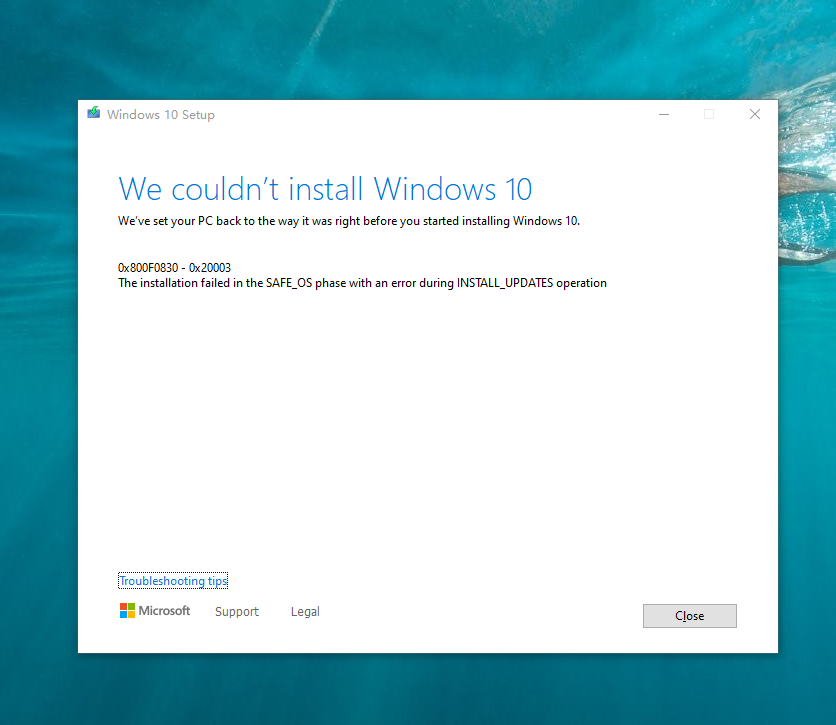Open the Legal link
This screenshot has height=725, width=836.
(x=305, y=611)
